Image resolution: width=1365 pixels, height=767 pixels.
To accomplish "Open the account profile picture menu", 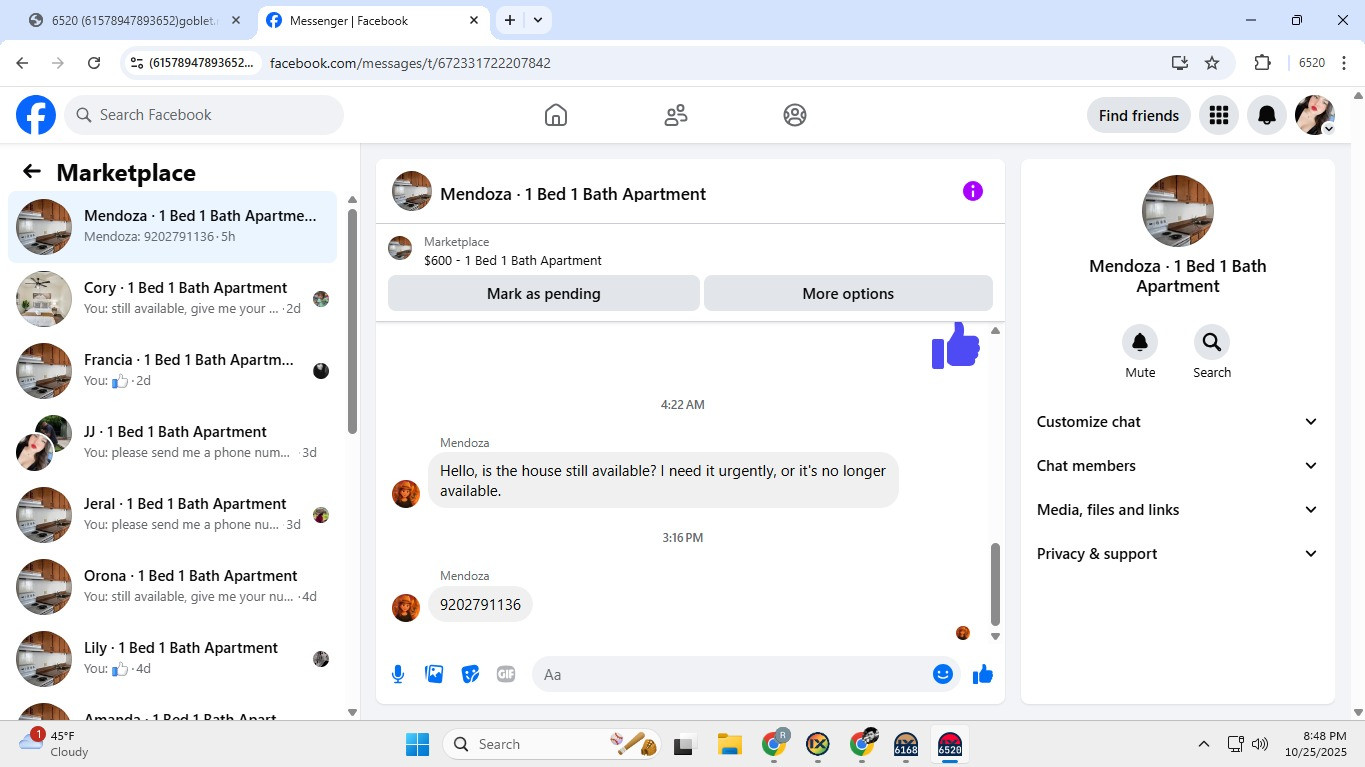I will [x=1315, y=115].
